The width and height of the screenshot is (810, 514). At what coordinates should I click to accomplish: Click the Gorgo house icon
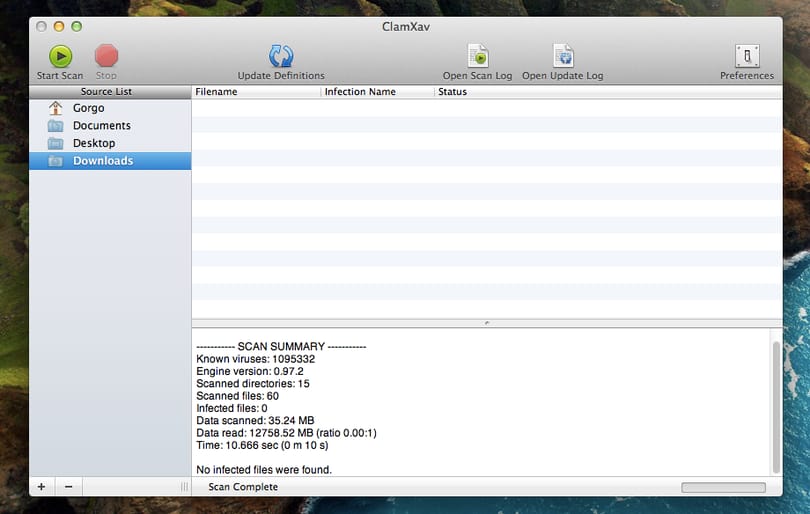[x=55, y=108]
